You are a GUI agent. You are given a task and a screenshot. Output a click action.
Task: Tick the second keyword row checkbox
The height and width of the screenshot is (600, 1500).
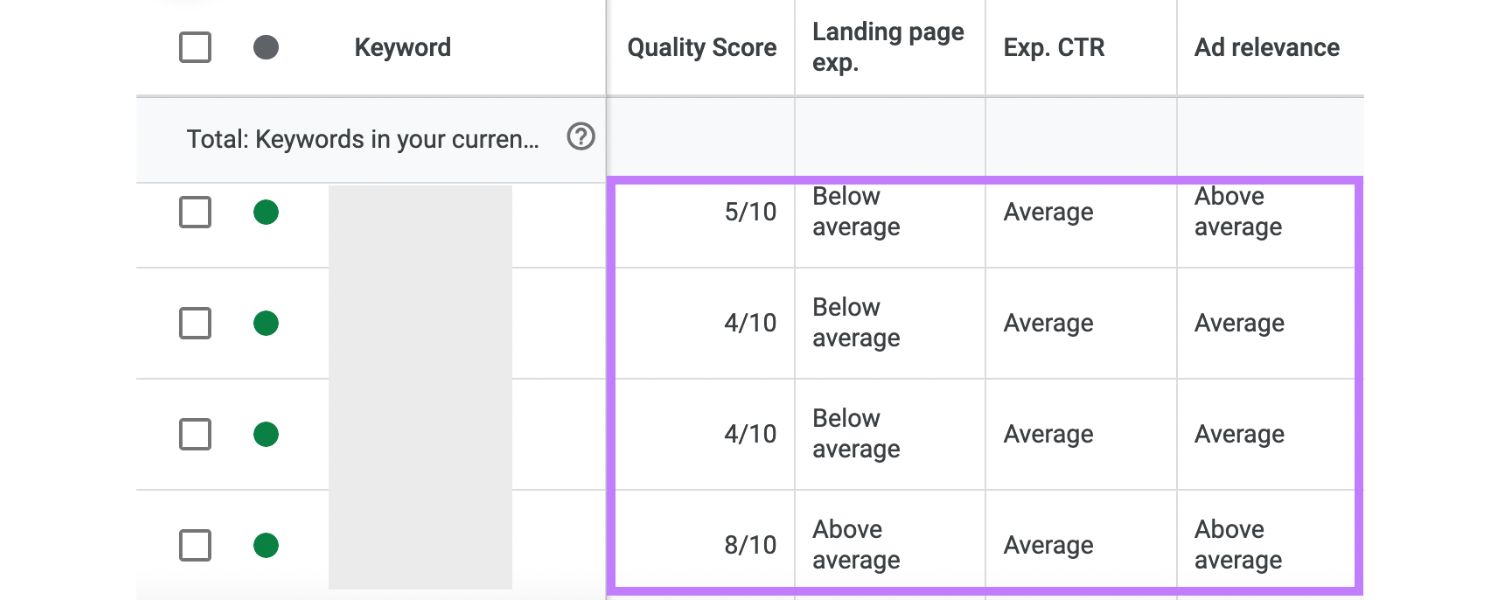click(x=195, y=323)
